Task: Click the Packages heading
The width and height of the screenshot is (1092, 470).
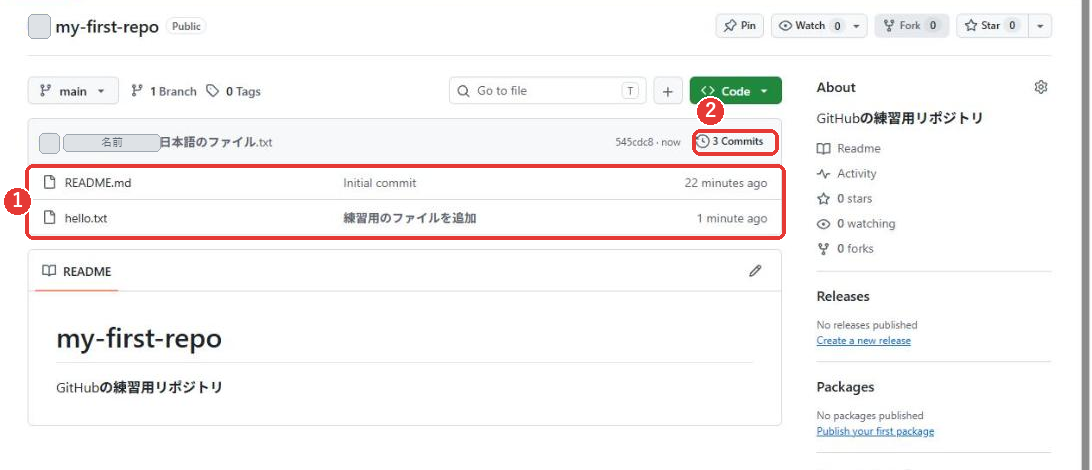Action: click(845, 386)
